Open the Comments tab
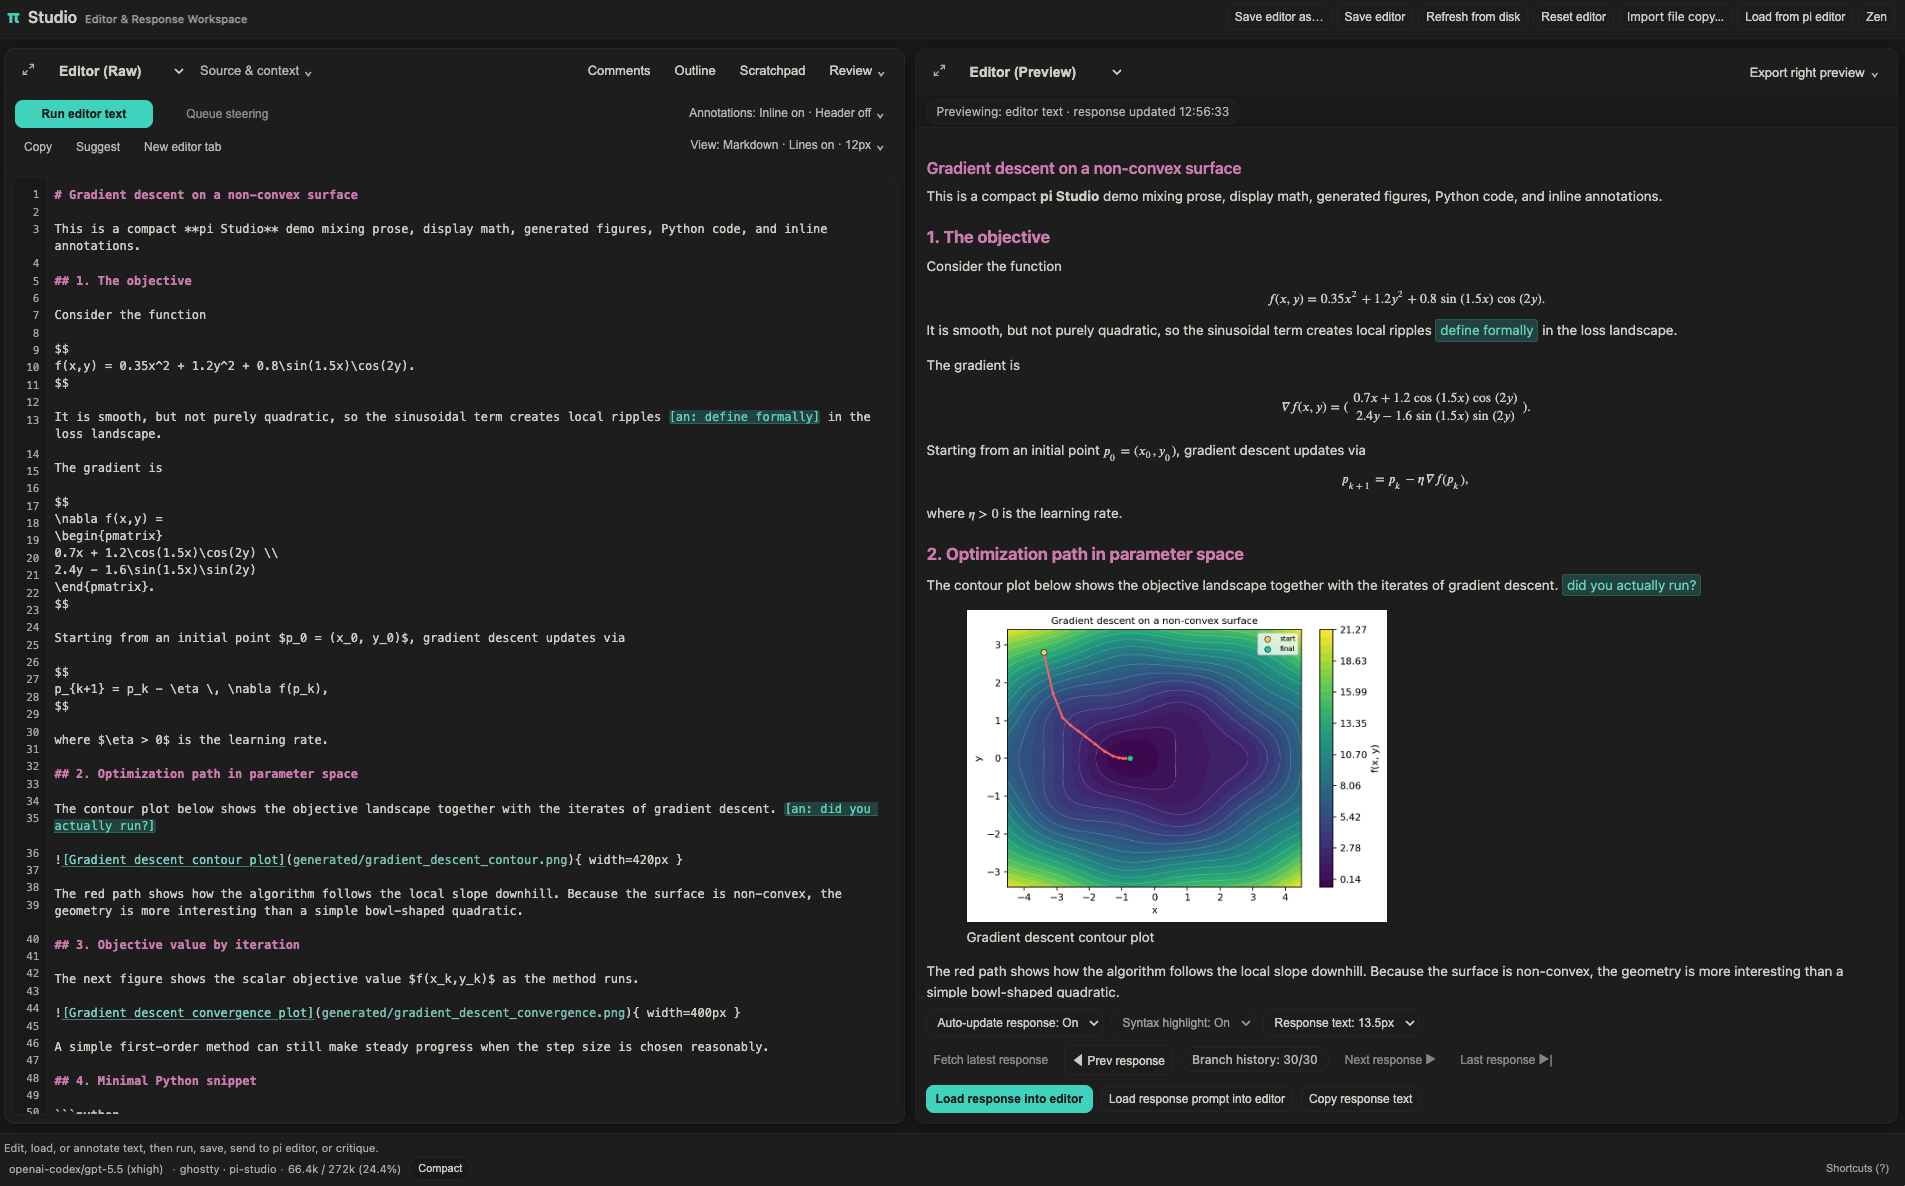Screen dimensions: 1905x1186 pyautogui.click(x=619, y=71)
